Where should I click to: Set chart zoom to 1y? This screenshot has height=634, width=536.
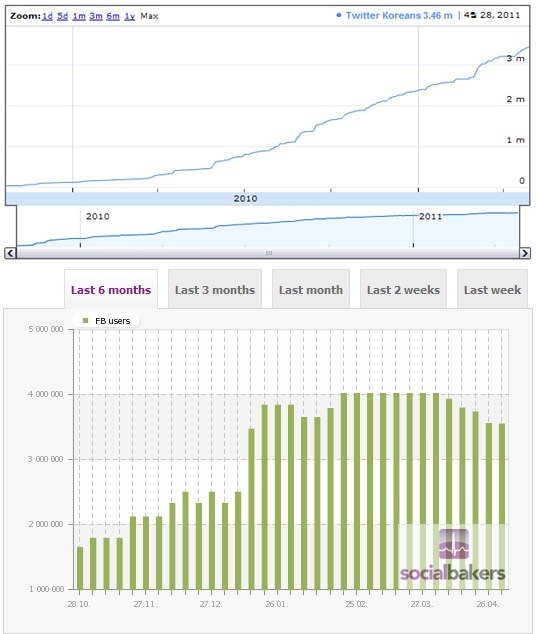pyautogui.click(x=129, y=16)
